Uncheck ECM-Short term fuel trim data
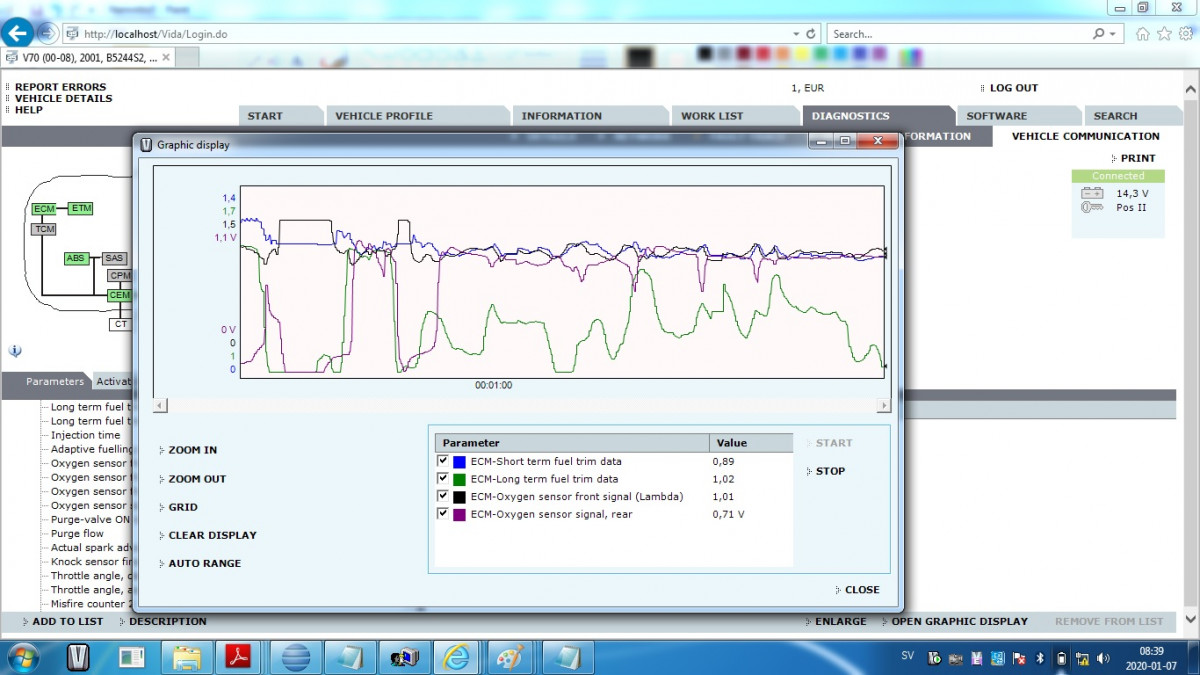 443,462
